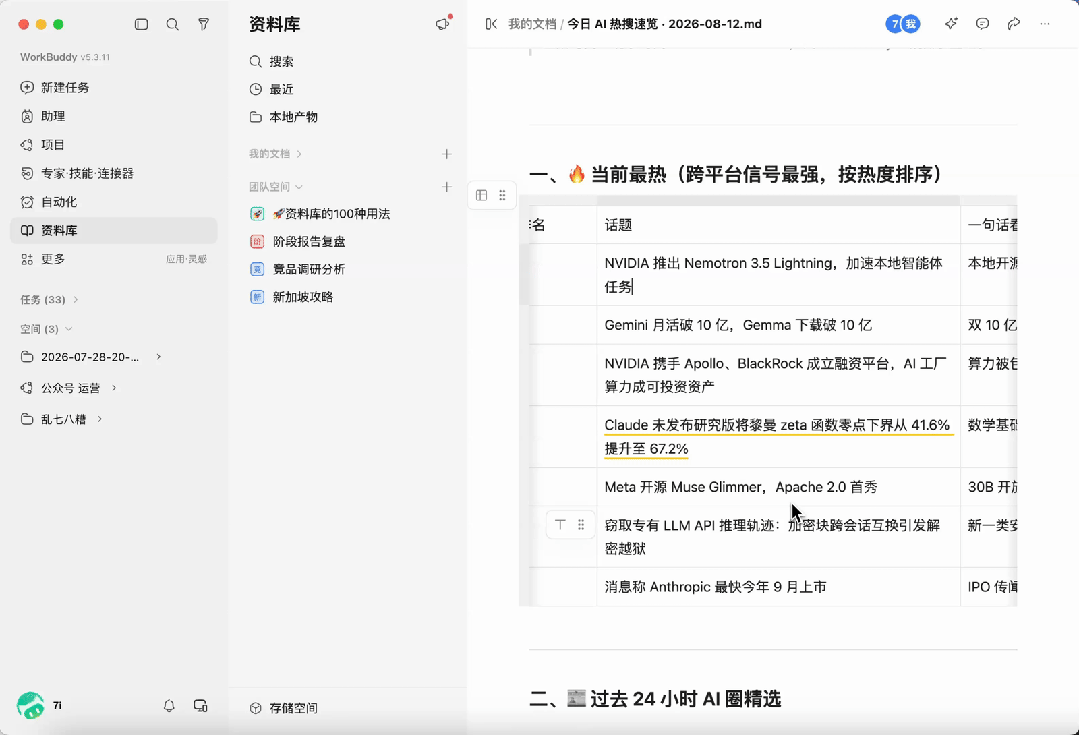Click the table layout icon beside table
Screen dimensions: 1079x735
pos(482,195)
